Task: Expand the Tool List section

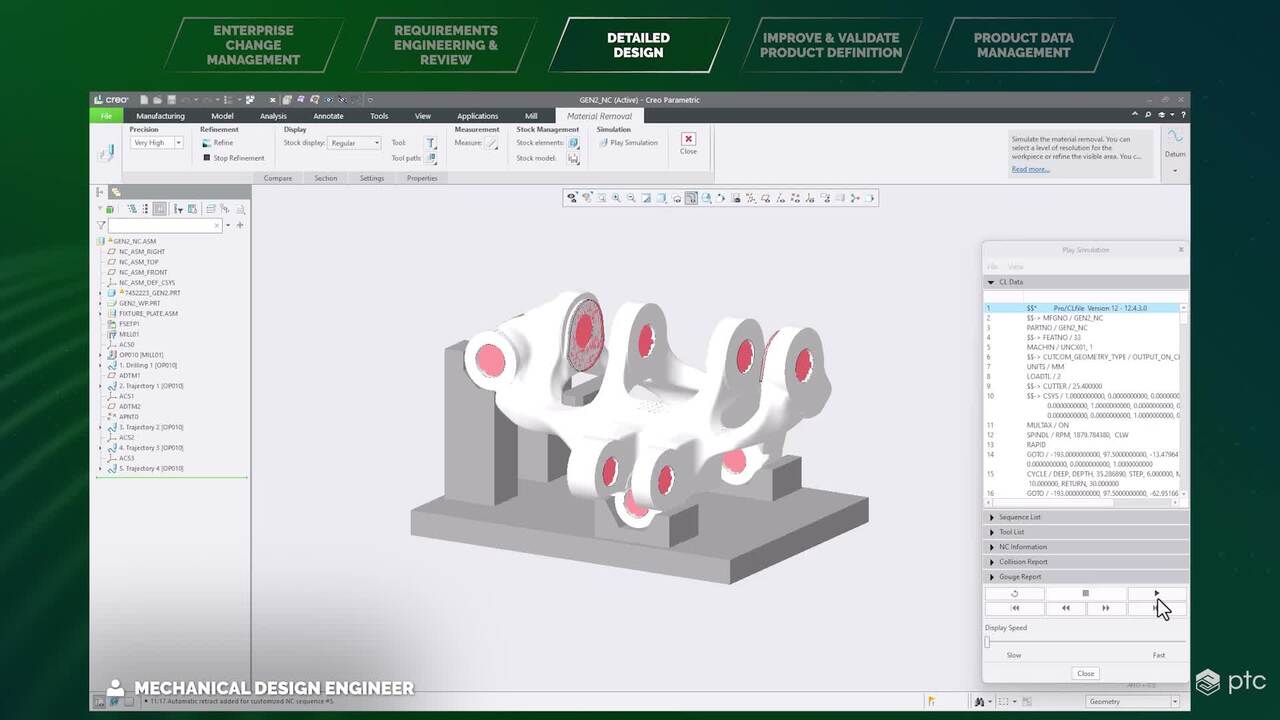Action: (1011, 532)
